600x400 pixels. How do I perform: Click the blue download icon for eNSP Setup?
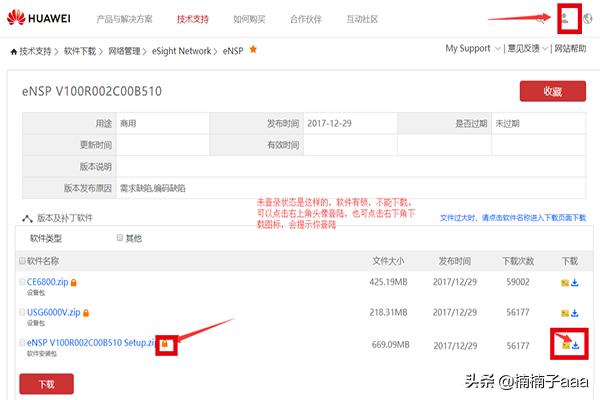point(576,346)
